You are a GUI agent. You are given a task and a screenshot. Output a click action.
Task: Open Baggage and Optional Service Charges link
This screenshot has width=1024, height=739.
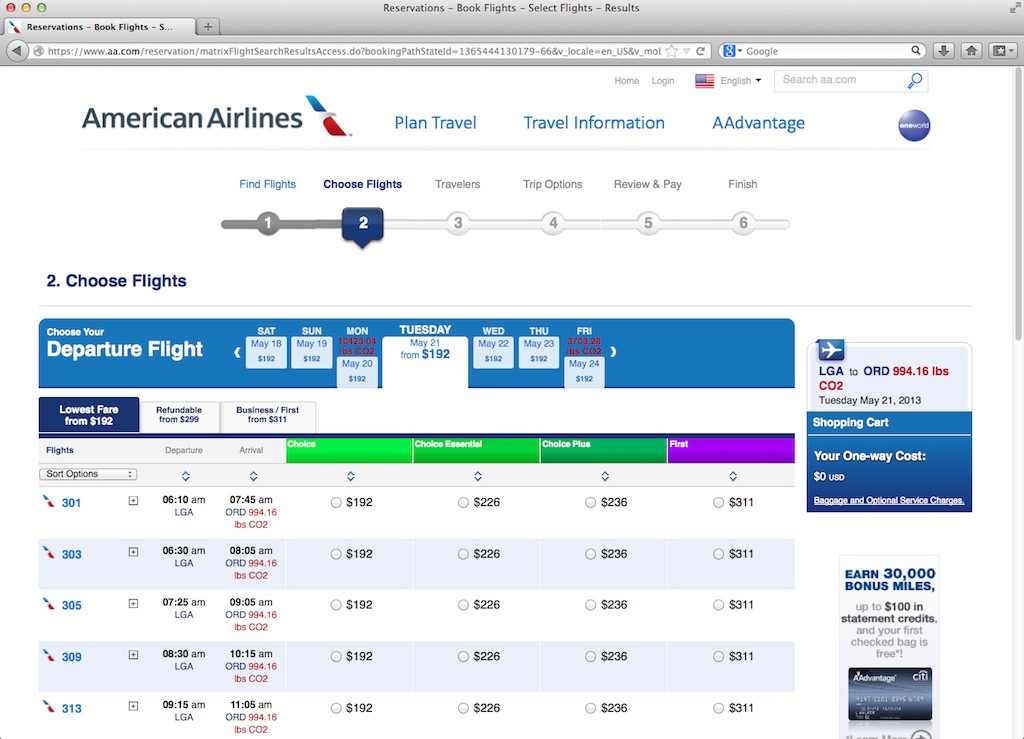tap(888, 501)
